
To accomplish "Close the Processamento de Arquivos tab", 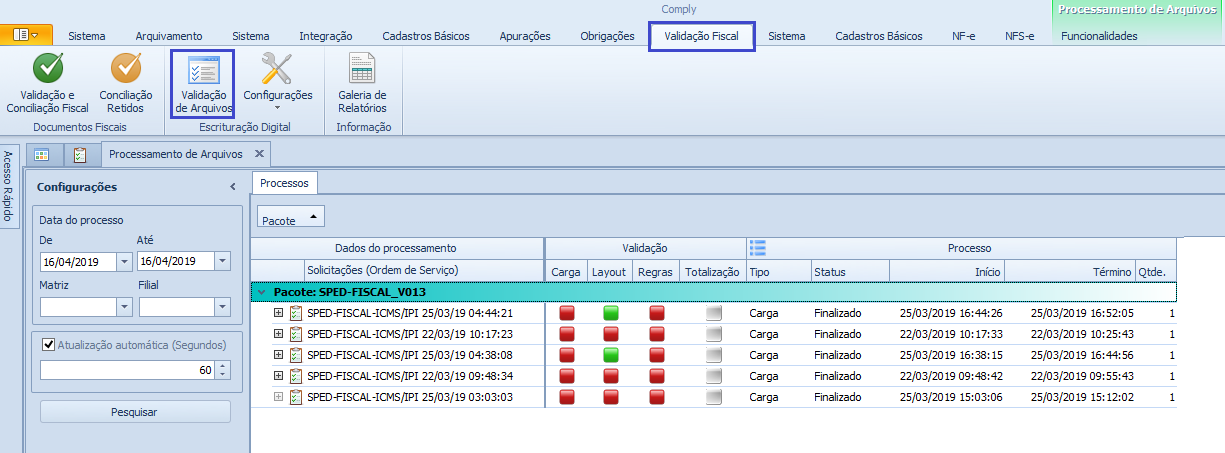I will tap(259, 154).
